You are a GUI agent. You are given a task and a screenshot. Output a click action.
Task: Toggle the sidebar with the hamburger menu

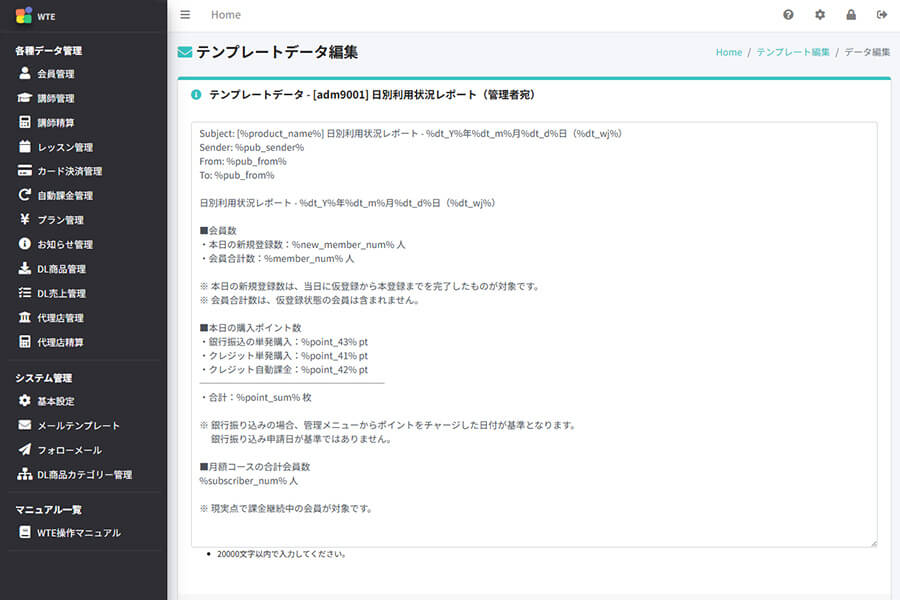184,14
